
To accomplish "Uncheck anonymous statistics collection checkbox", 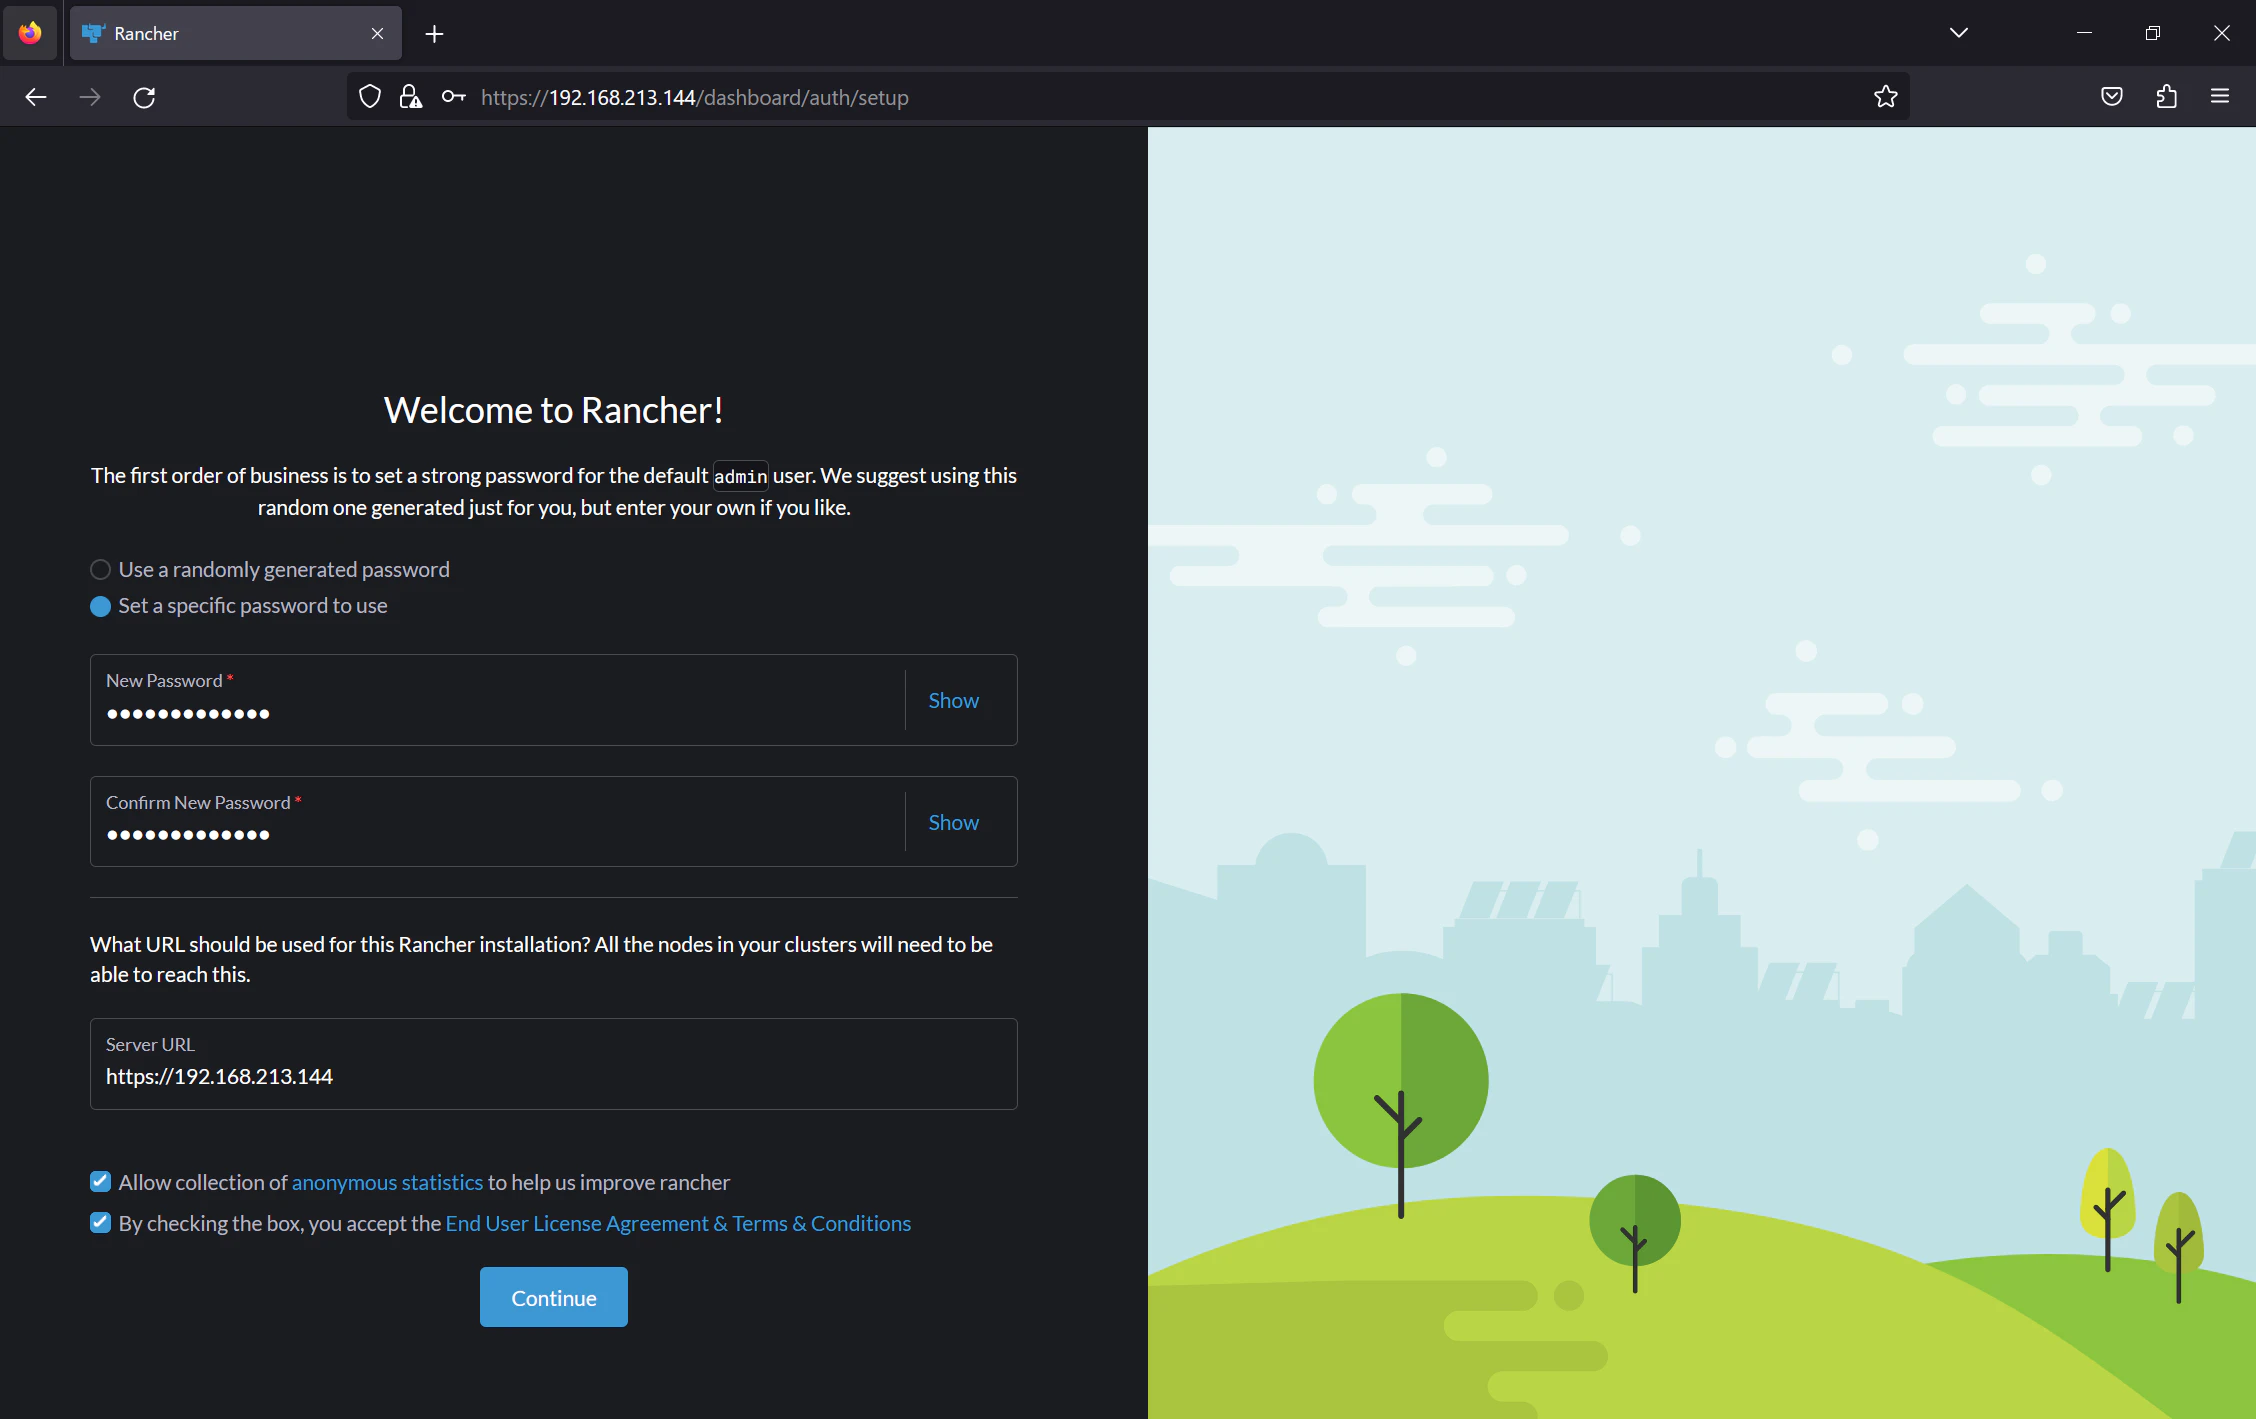I will 100,1182.
